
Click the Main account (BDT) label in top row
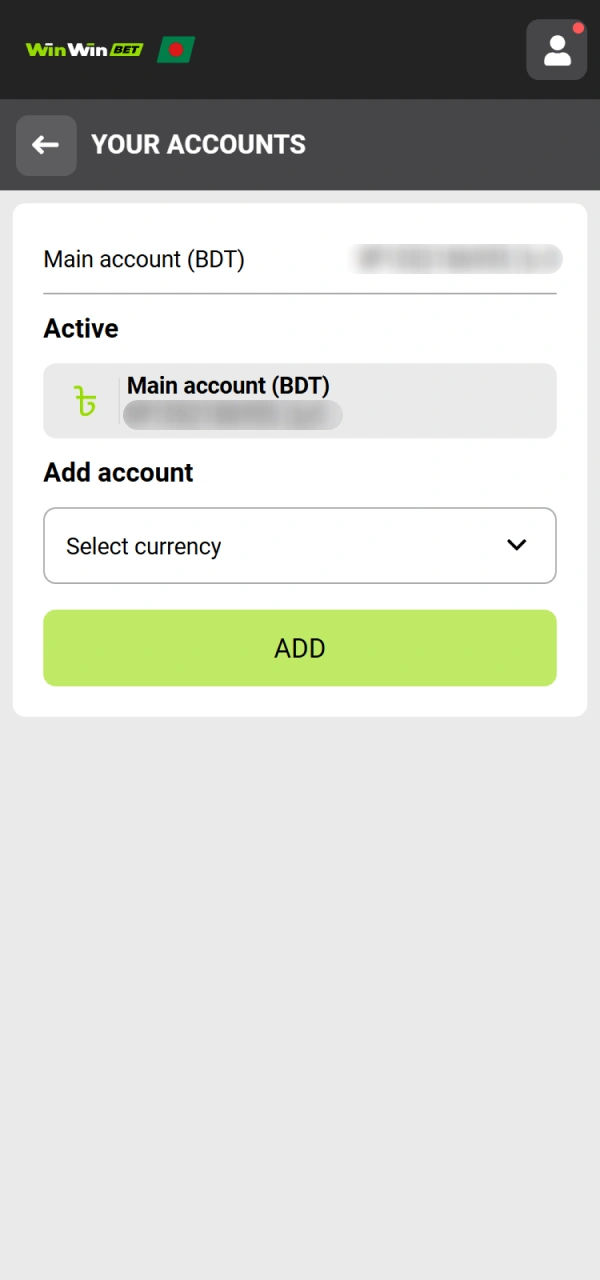[144, 260]
